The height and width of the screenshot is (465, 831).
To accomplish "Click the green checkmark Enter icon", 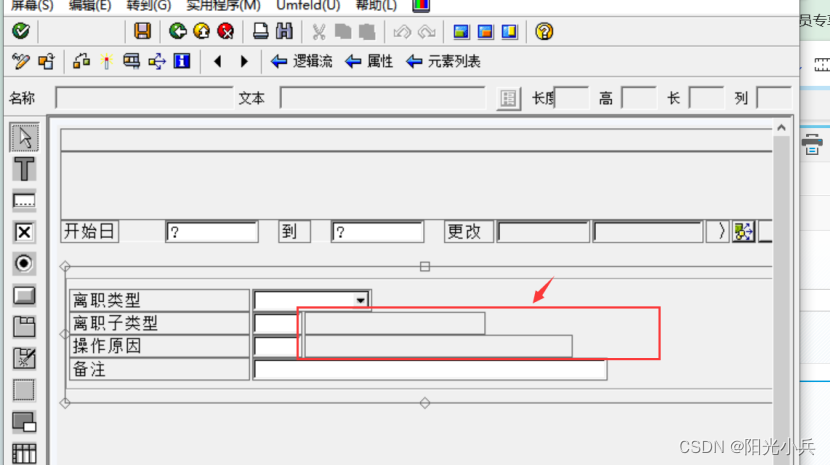I will [21, 31].
